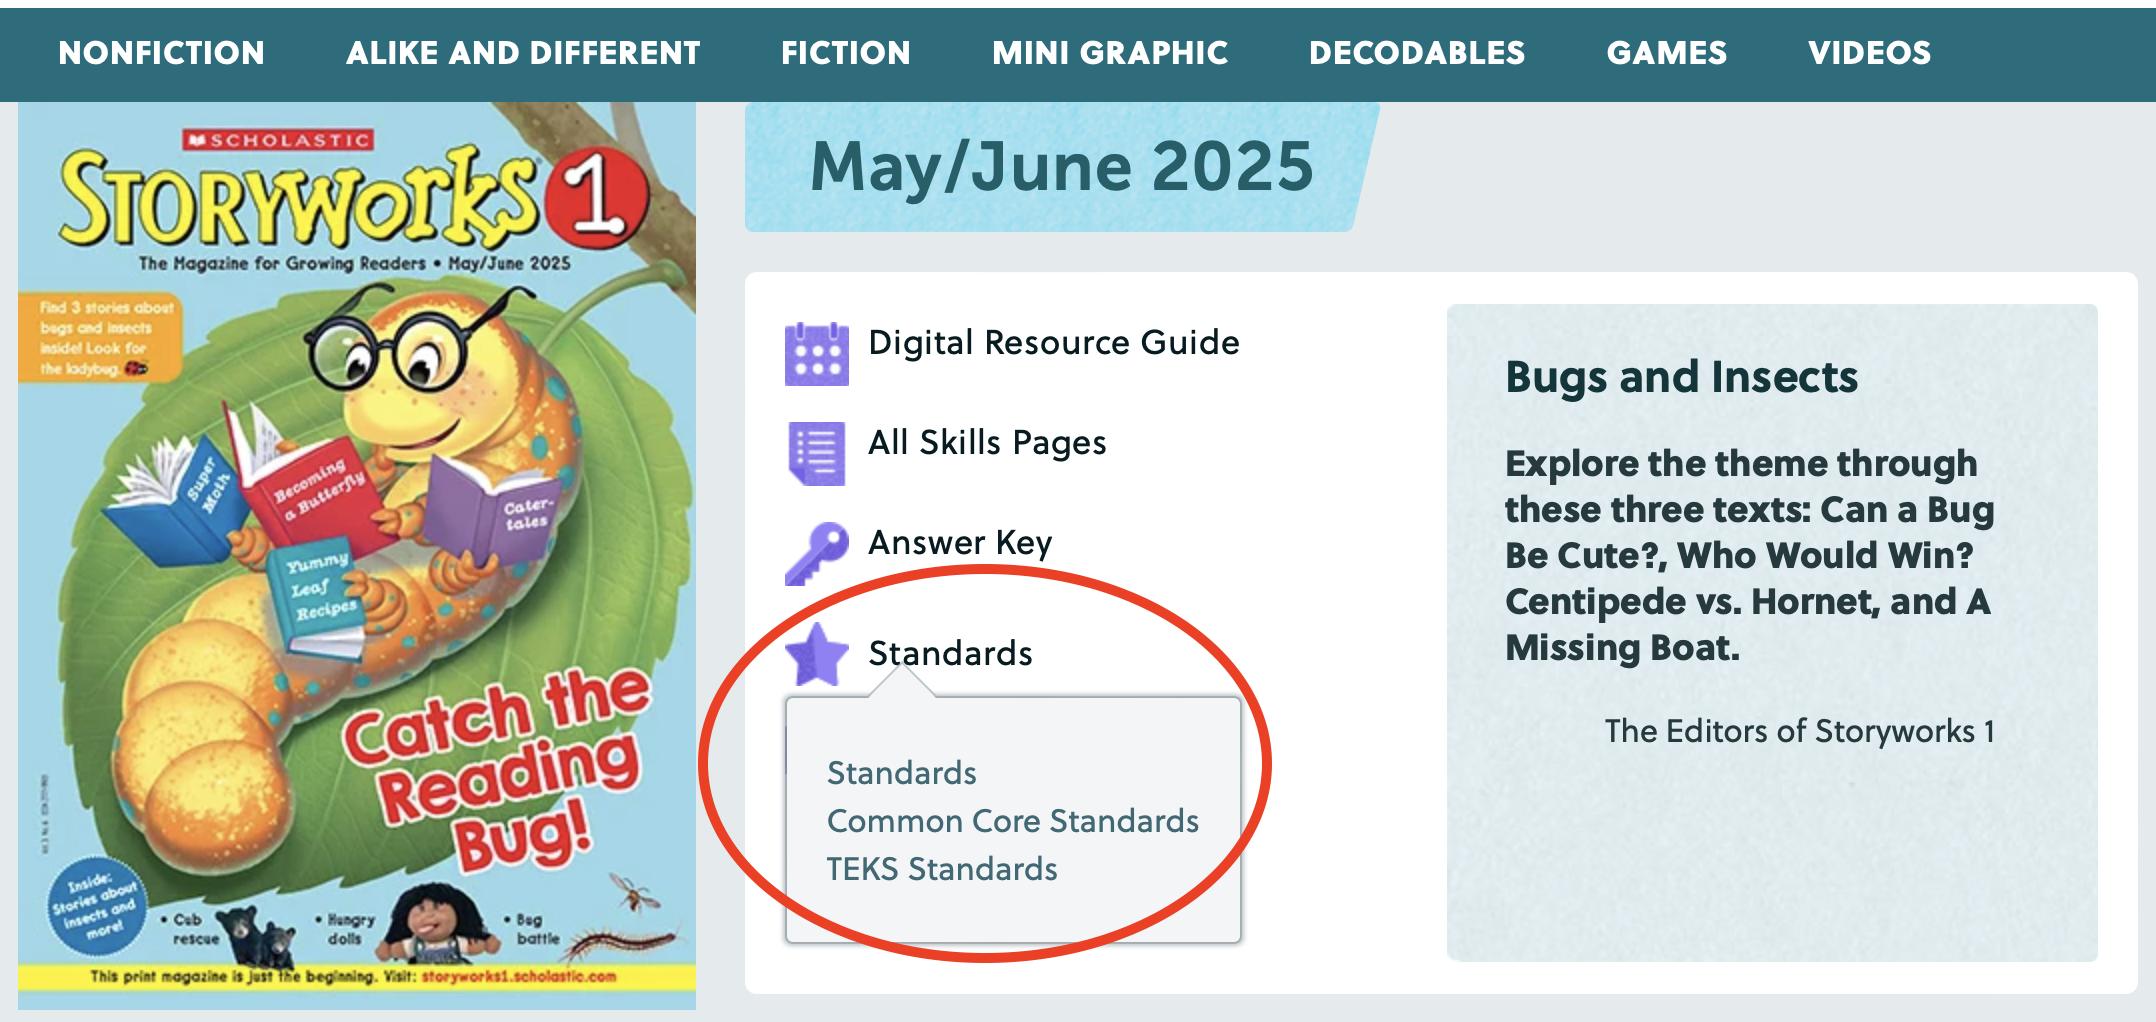Choose TEKS Standards in the popup list
The height and width of the screenshot is (1022, 2156).
(941, 869)
